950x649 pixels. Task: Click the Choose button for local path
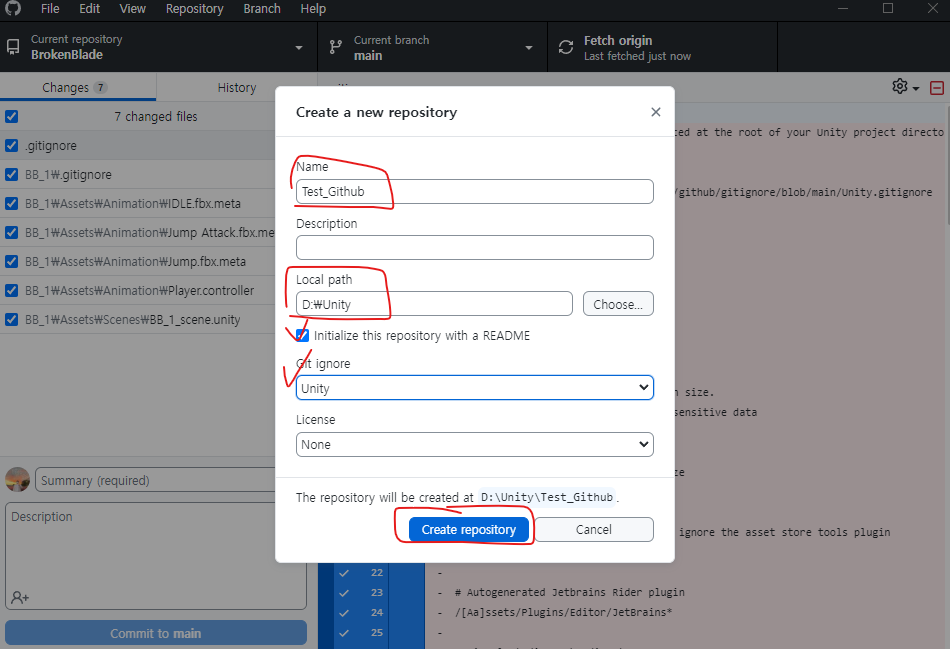pos(617,303)
